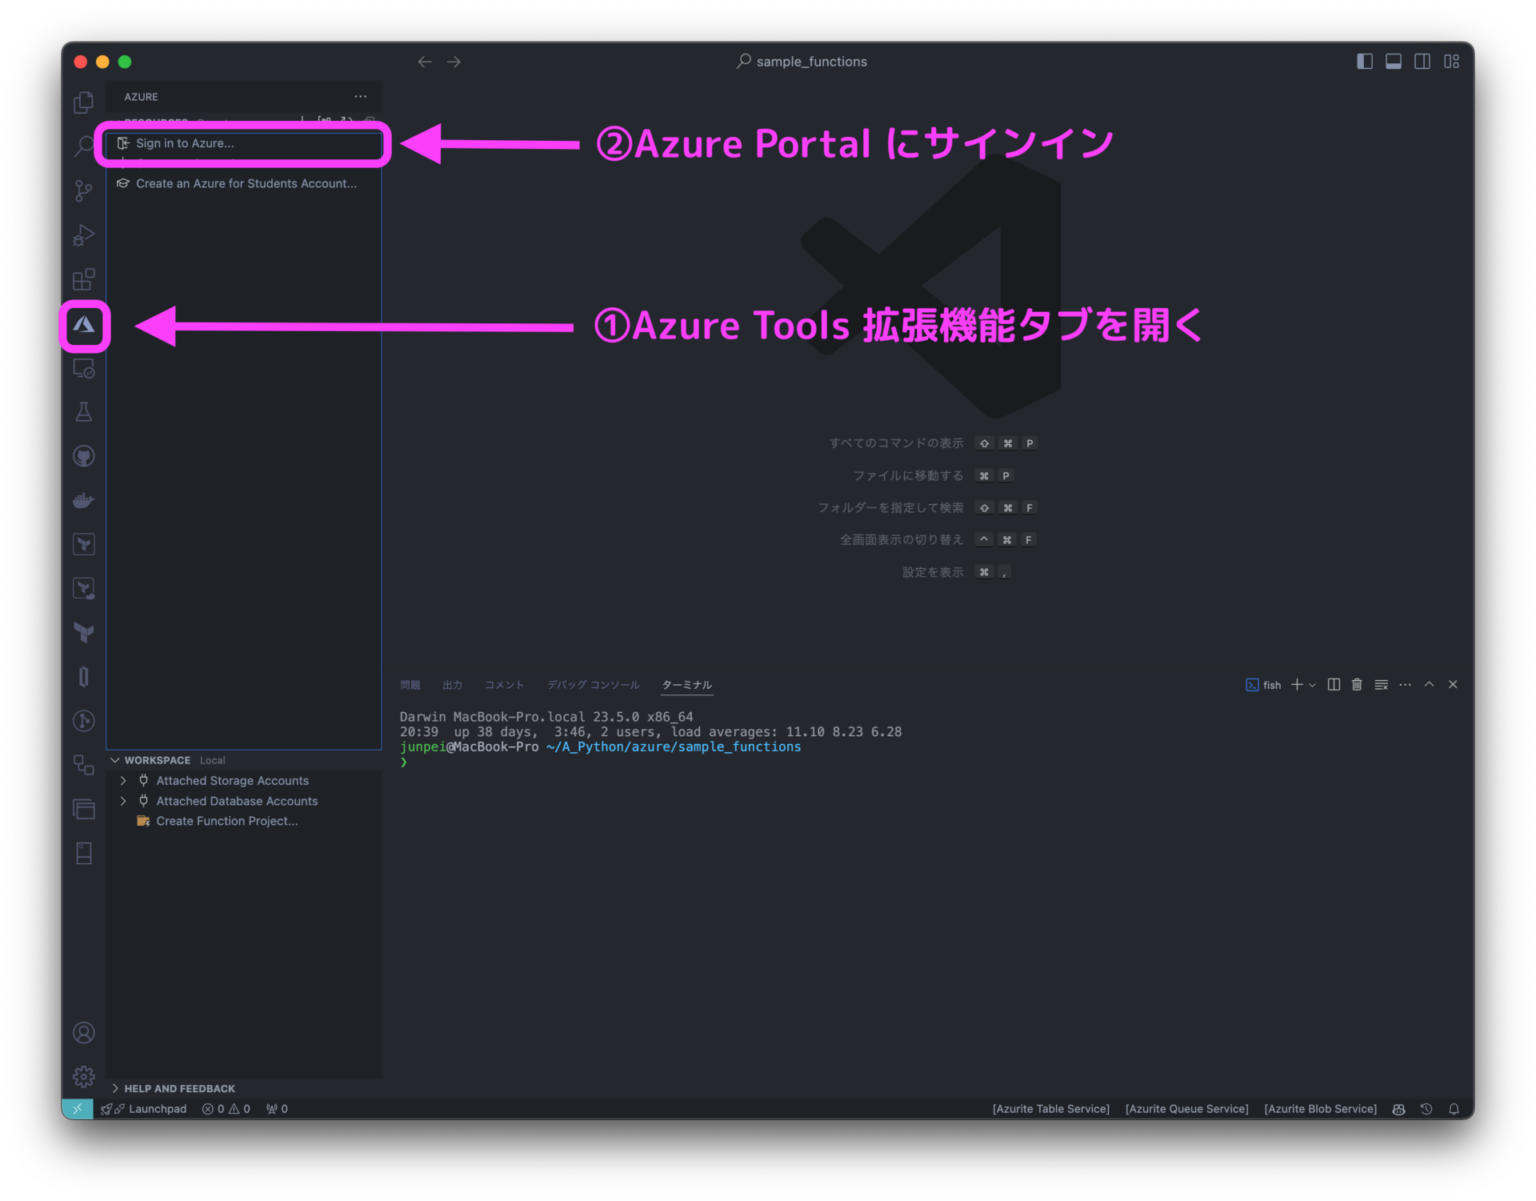The width and height of the screenshot is (1536, 1201).
Task: Click the Azurite Queue Service status item
Action: pos(1187,1108)
